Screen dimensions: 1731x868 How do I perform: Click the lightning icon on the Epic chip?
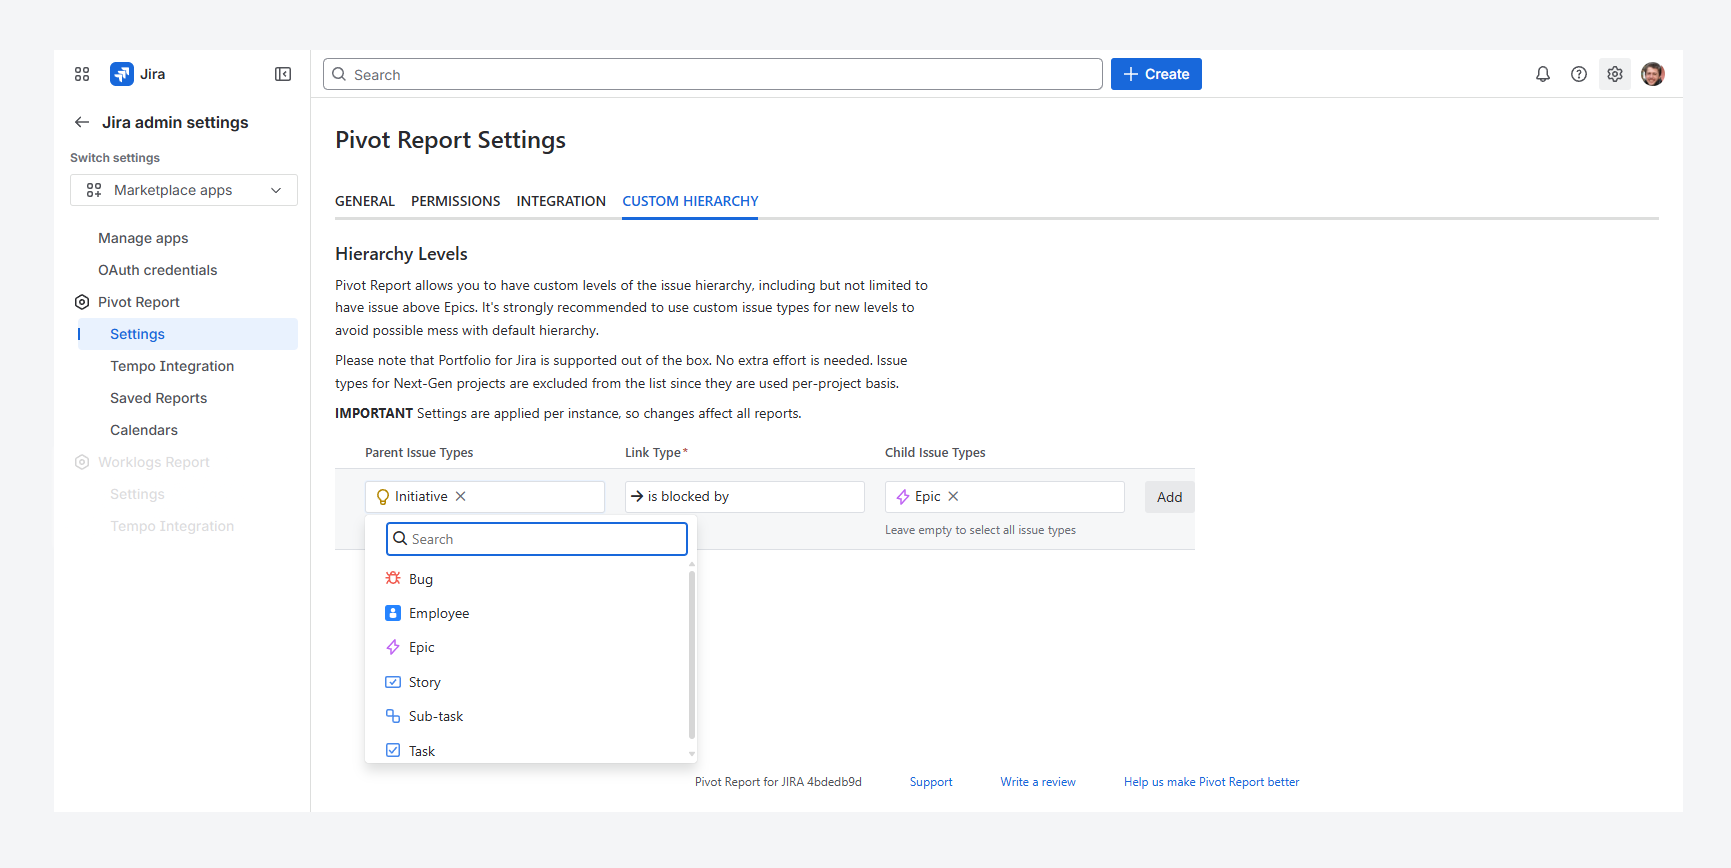pos(903,497)
